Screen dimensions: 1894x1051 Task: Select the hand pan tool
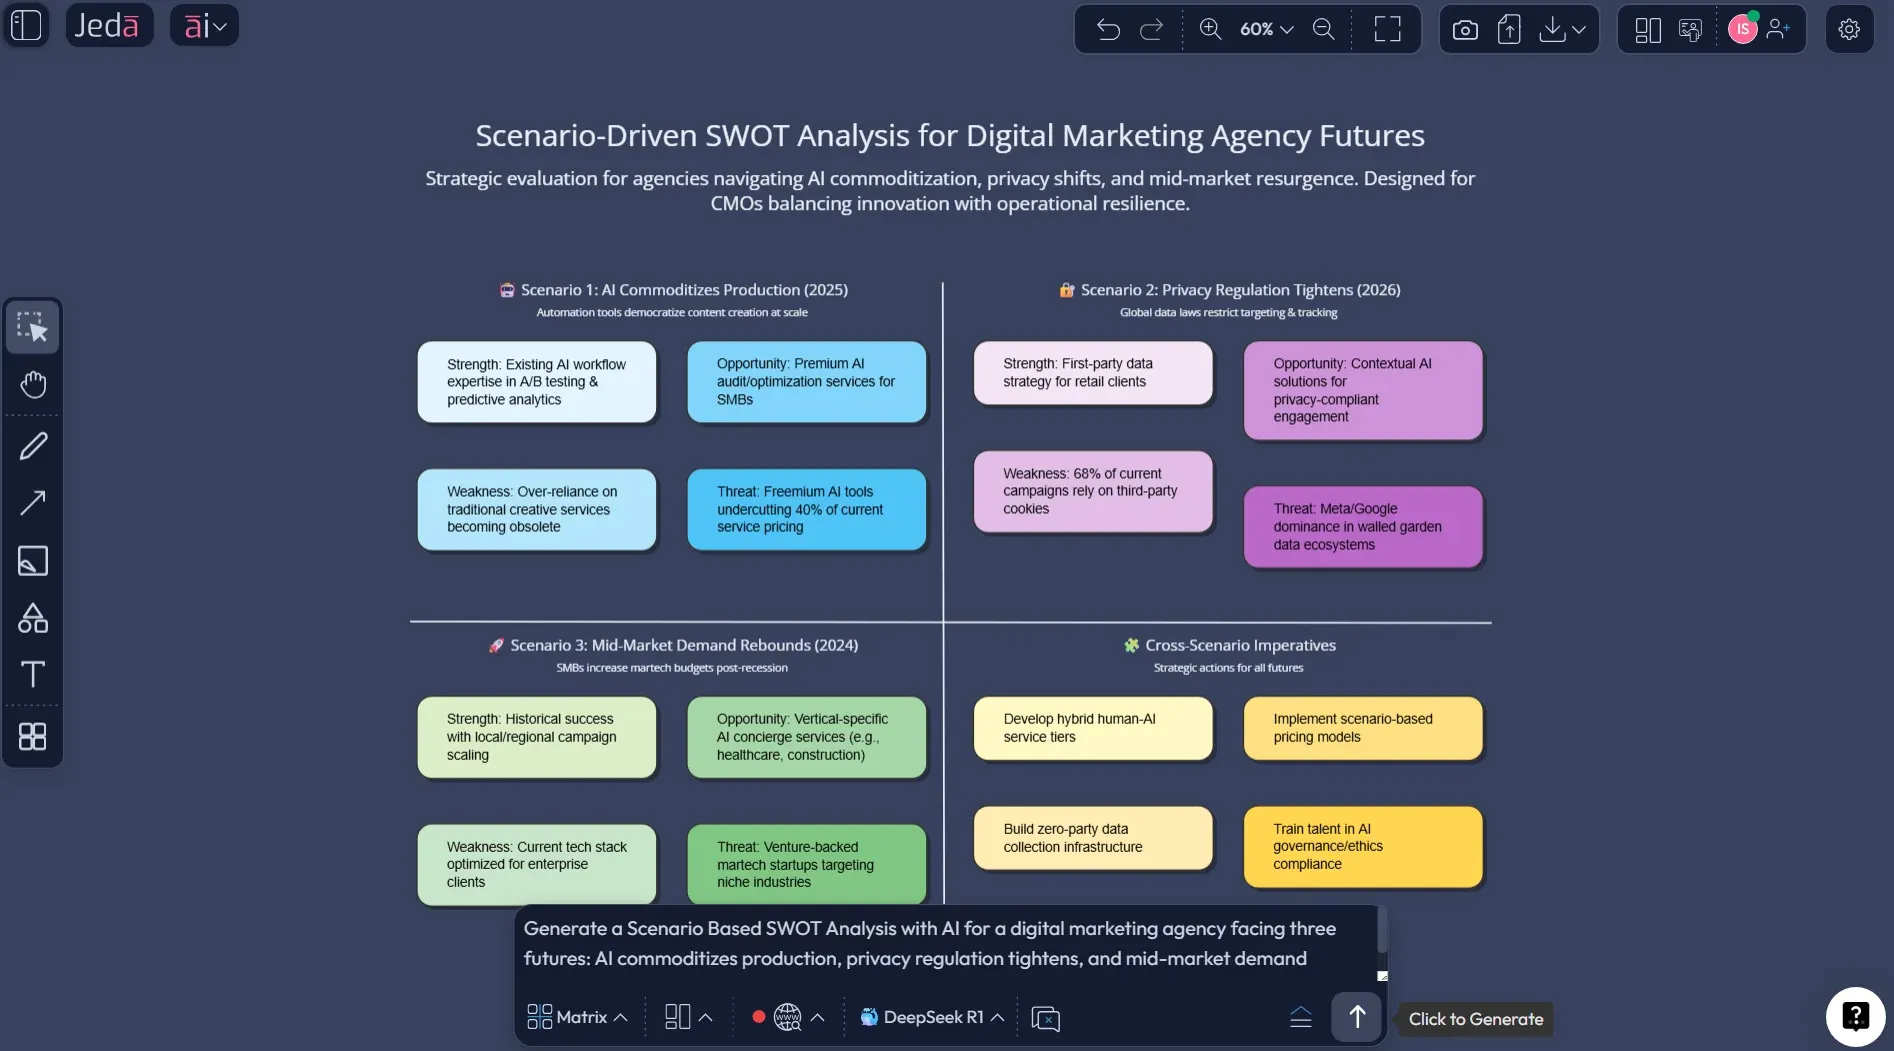click(x=33, y=384)
